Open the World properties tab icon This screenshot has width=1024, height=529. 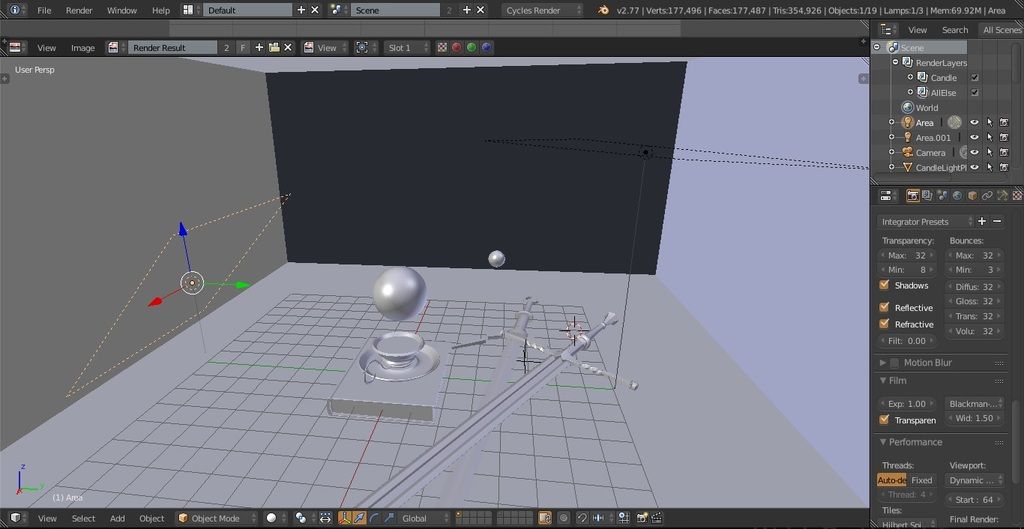pos(957,196)
